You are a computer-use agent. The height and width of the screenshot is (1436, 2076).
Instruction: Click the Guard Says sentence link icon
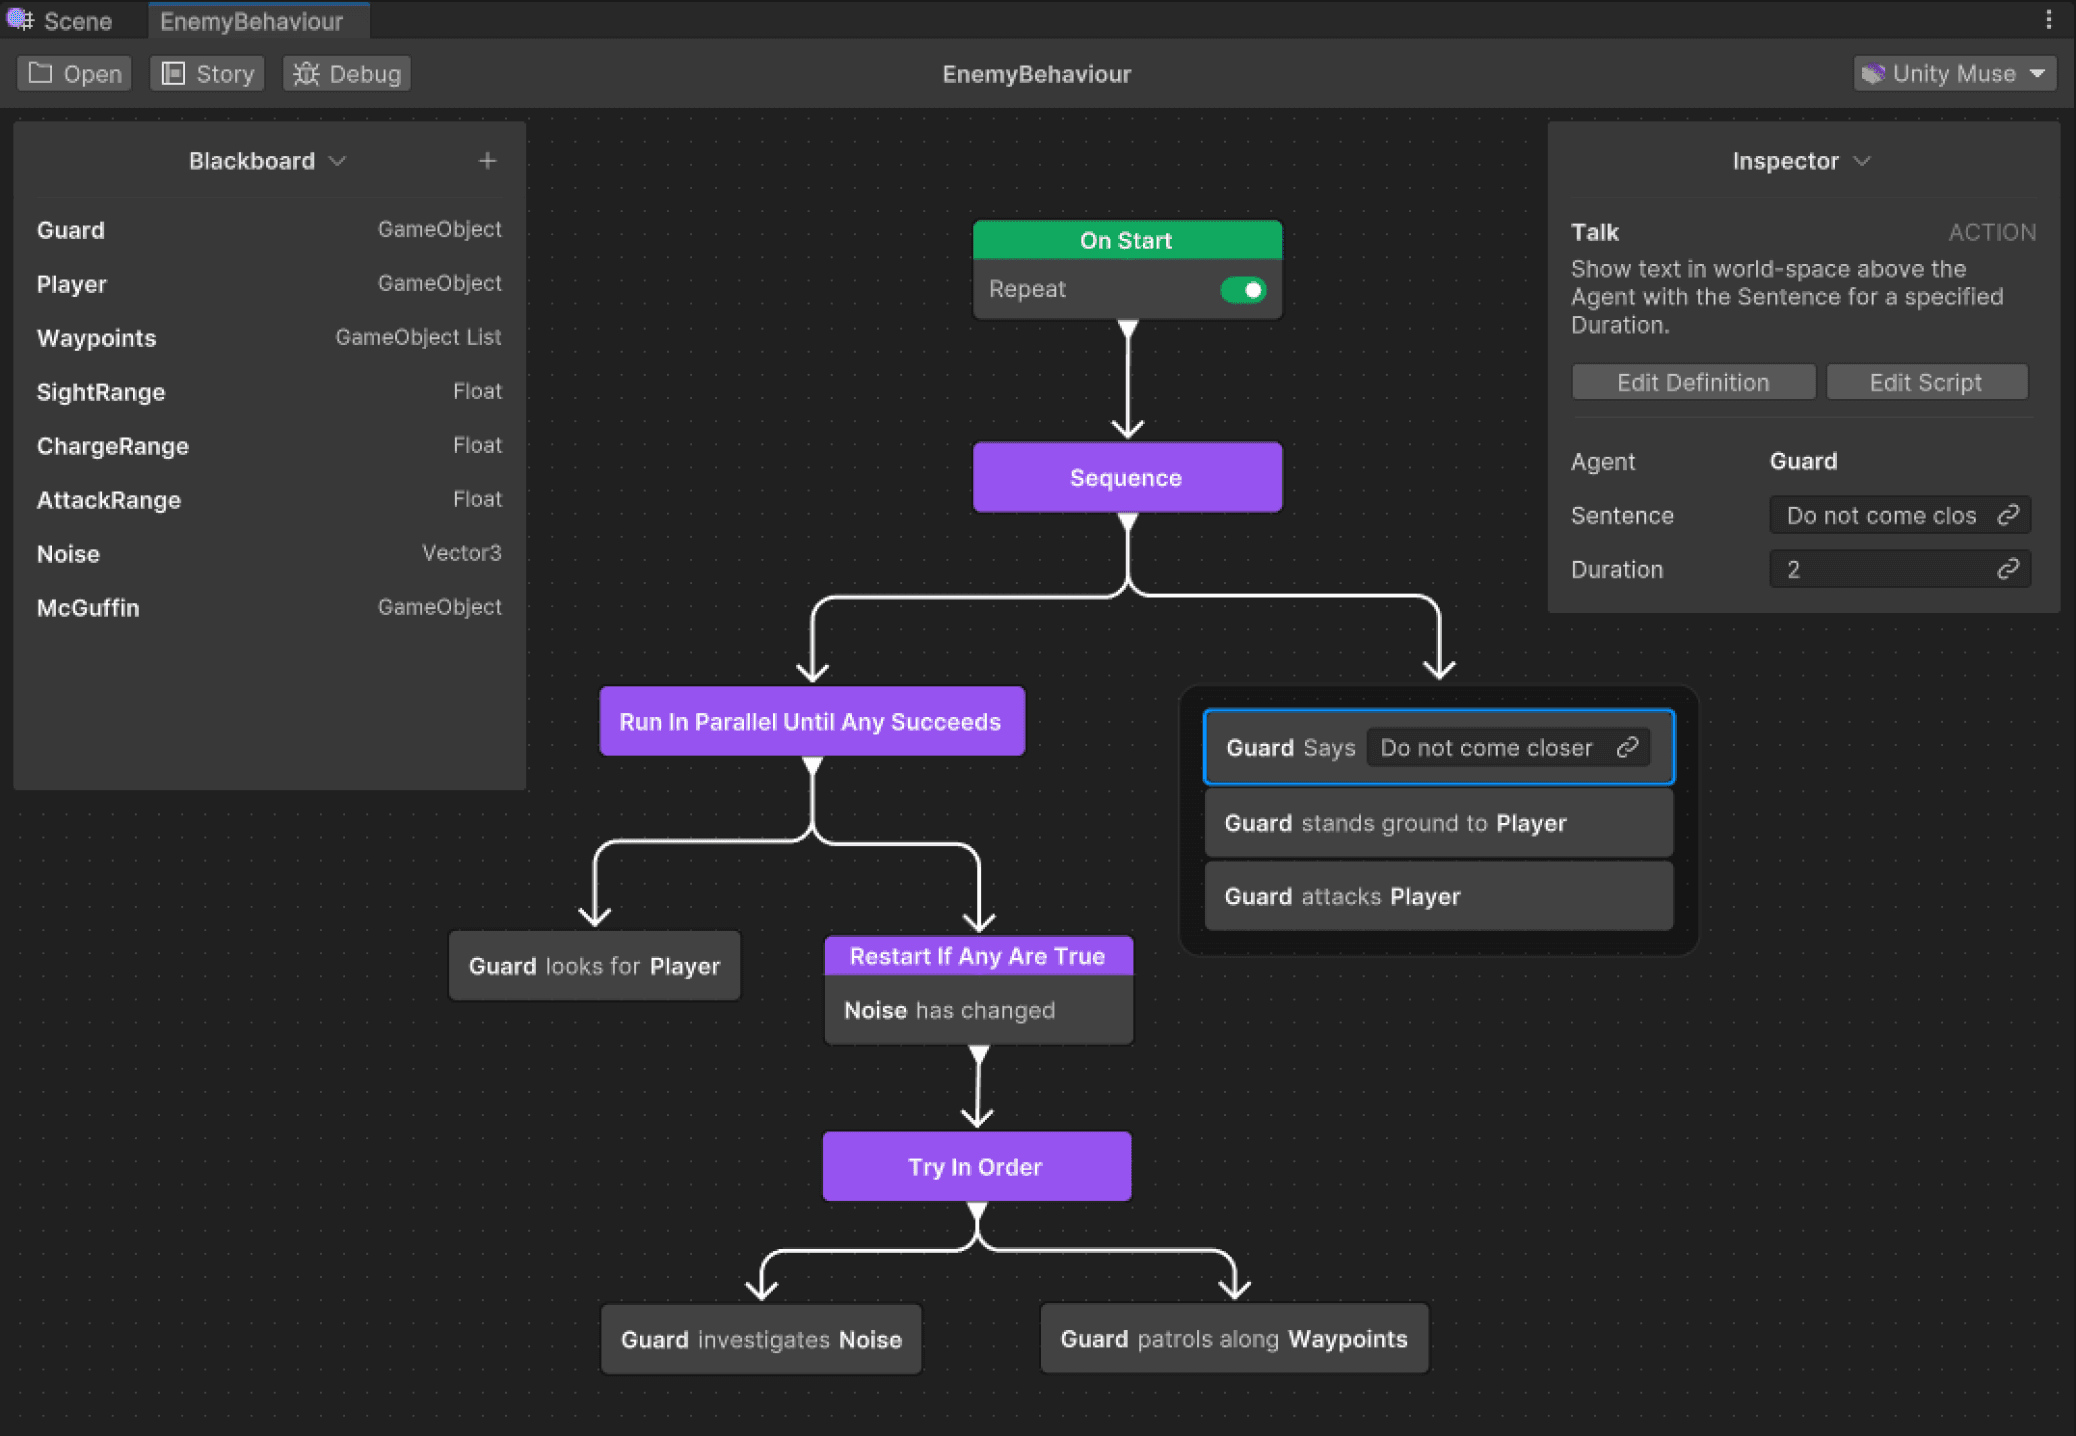1631,746
